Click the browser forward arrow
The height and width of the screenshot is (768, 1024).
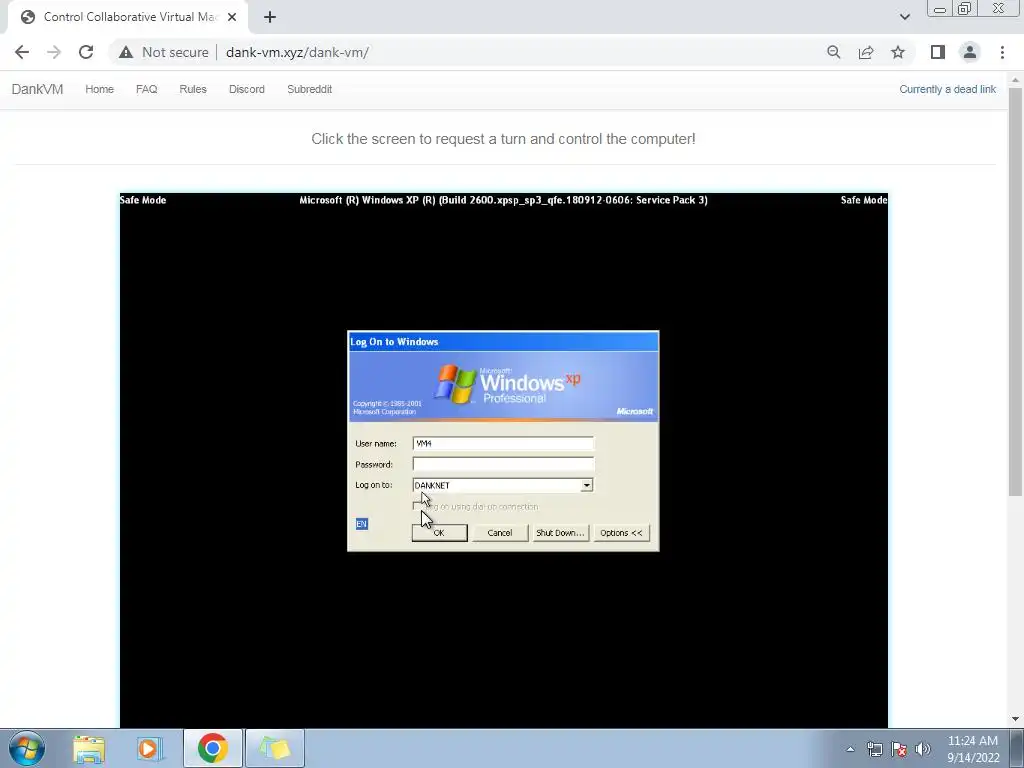click(x=54, y=52)
